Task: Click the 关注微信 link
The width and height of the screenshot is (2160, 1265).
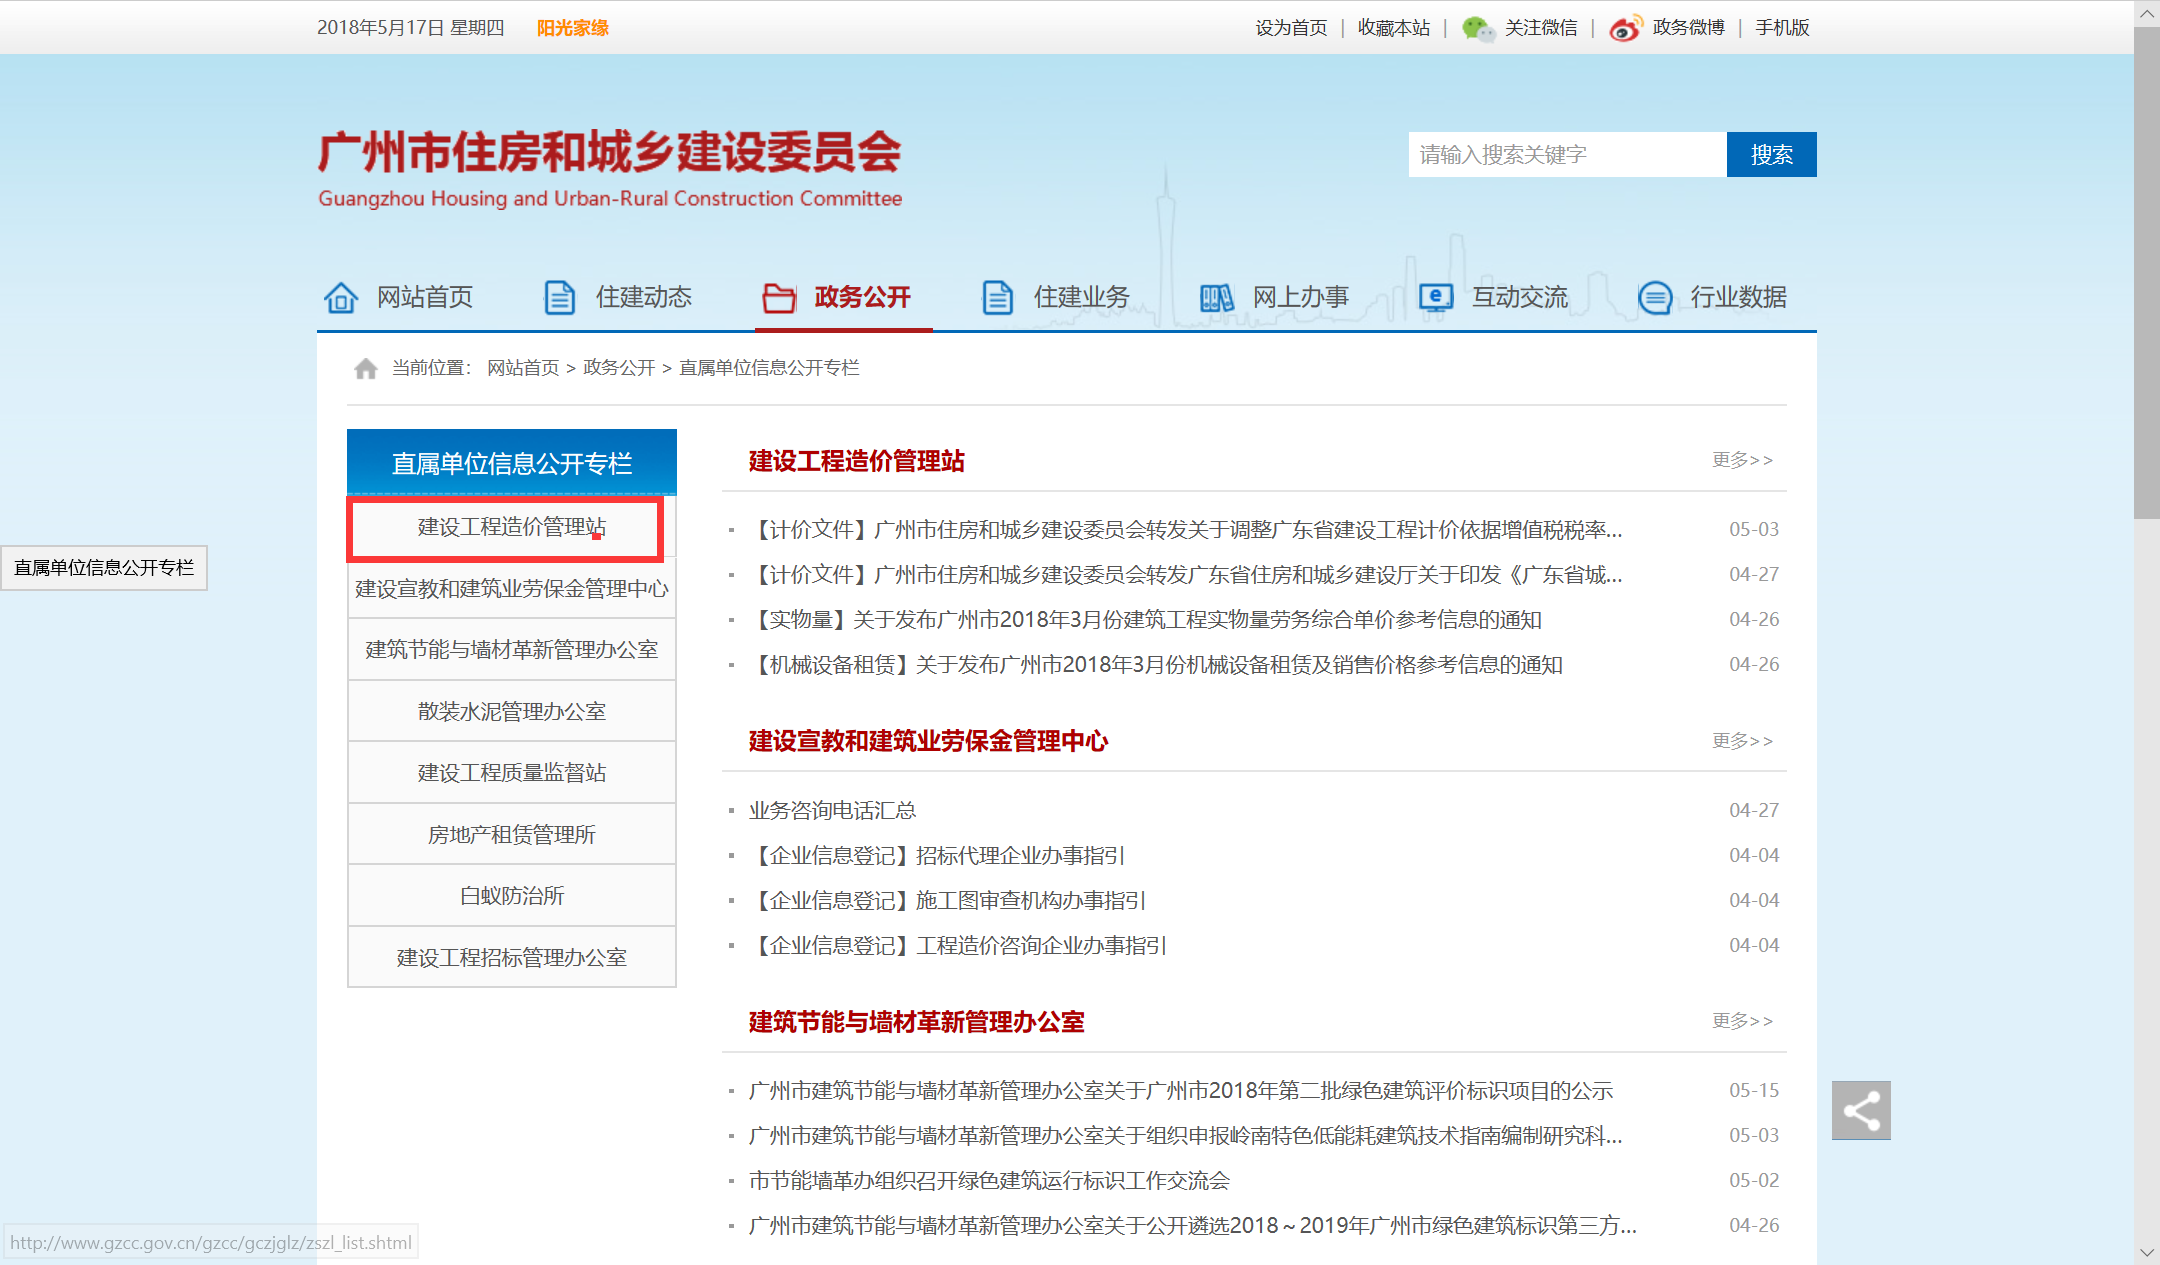Action: 1541,28
